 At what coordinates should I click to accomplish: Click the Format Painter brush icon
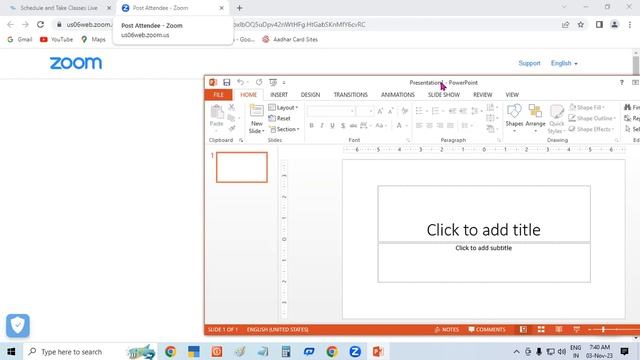coord(231,129)
